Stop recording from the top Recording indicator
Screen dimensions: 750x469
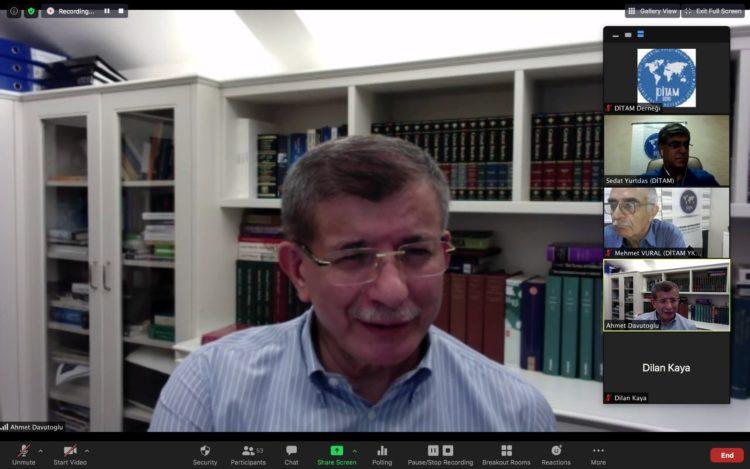pyautogui.click(x=121, y=11)
